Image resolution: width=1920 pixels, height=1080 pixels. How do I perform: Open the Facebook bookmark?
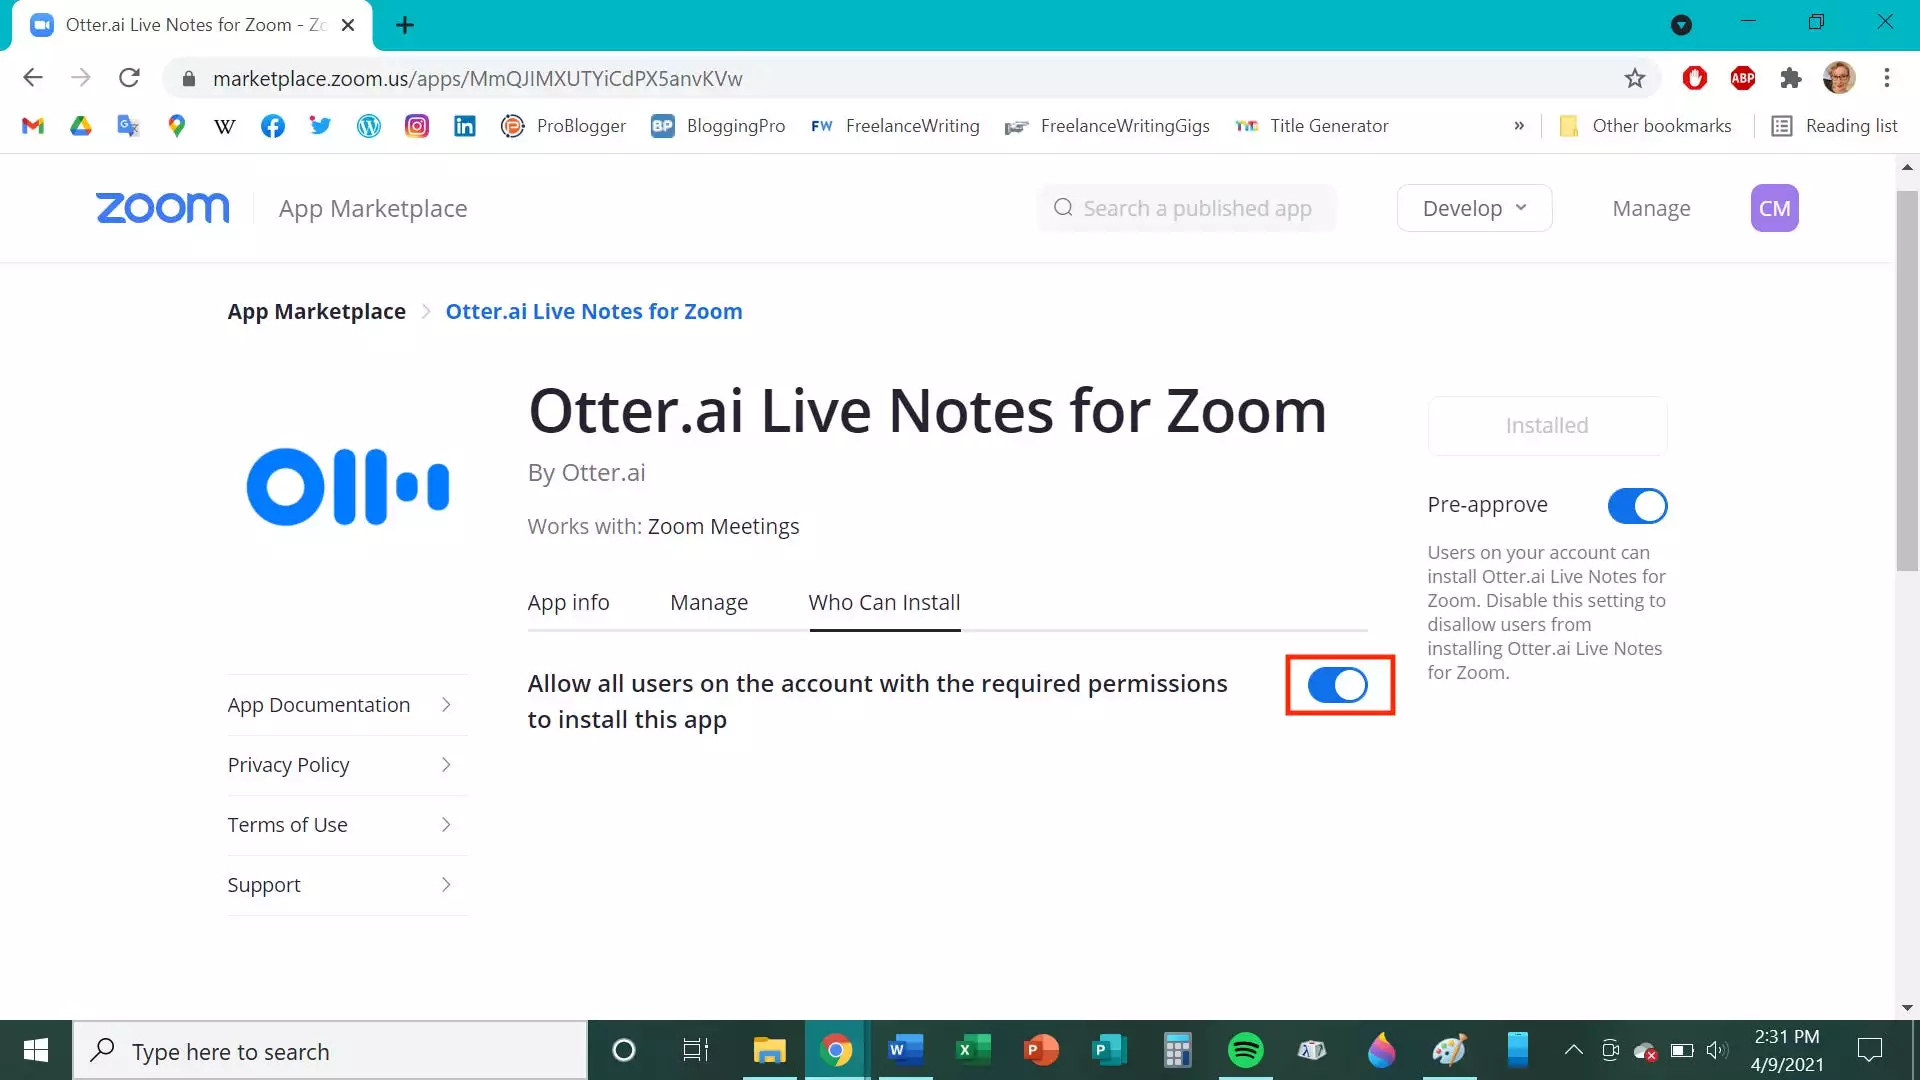pos(273,126)
